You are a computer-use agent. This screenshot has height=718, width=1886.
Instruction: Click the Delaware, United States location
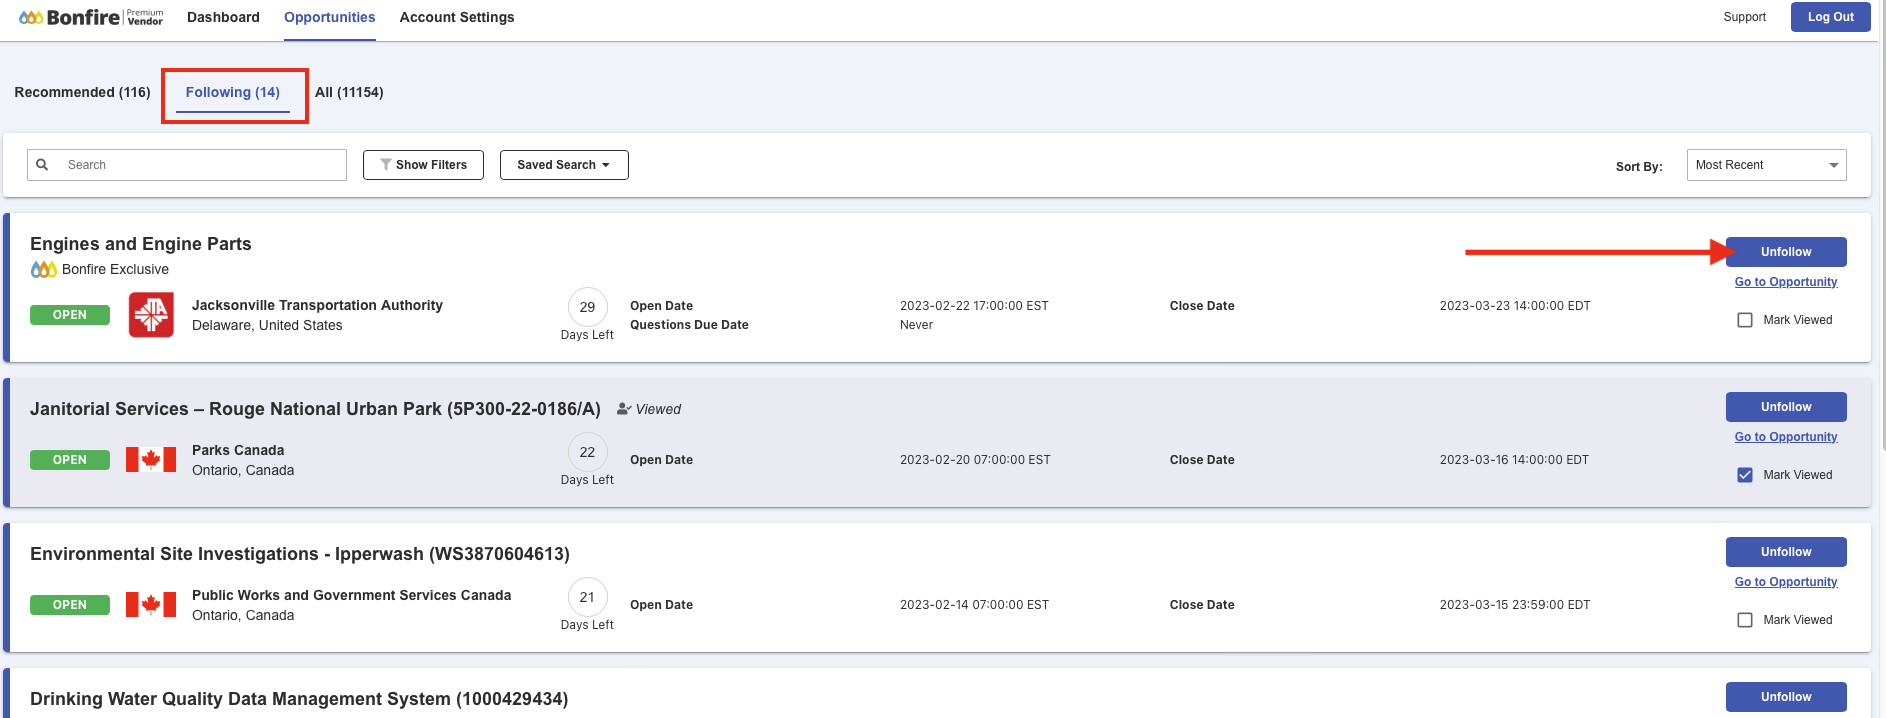click(x=267, y=325)
